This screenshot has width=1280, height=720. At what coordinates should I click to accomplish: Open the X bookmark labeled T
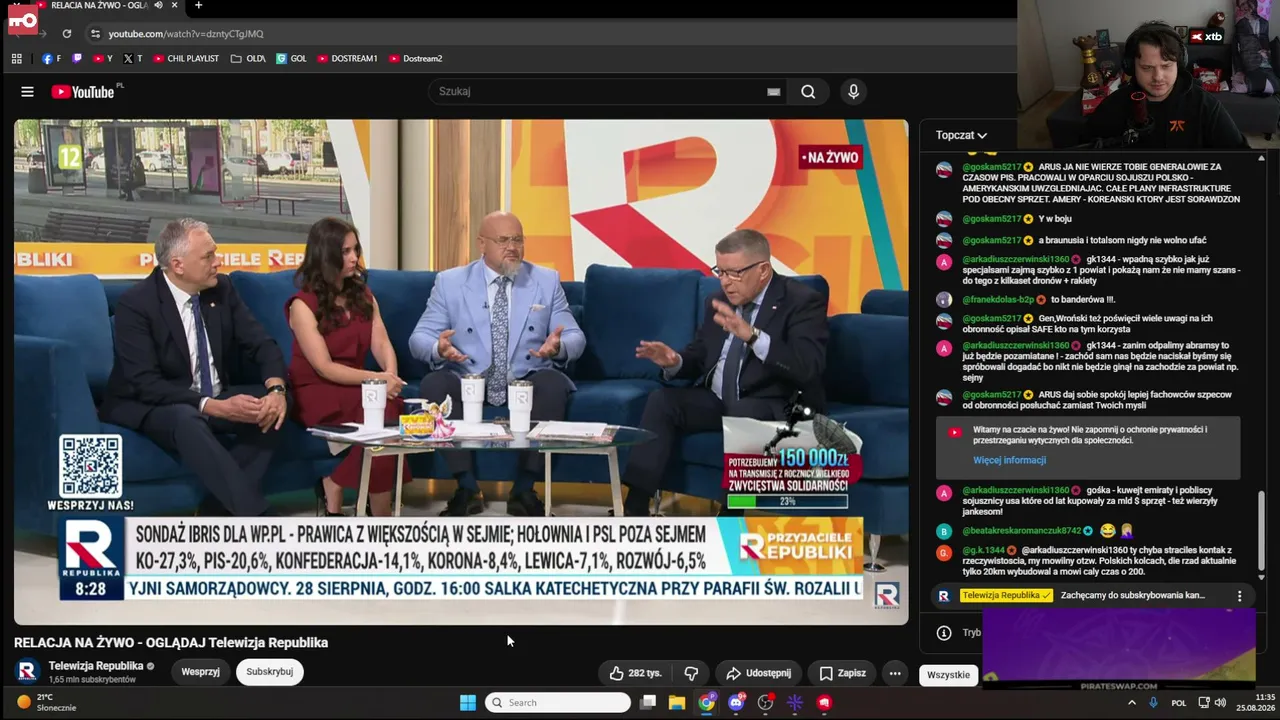[x=132, y=59]
